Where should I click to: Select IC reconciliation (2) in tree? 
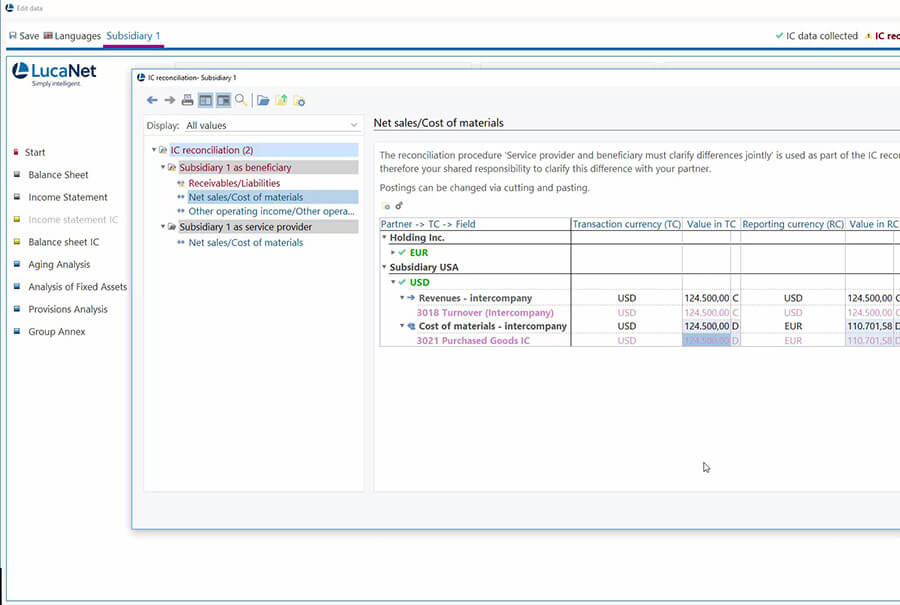coord(212,150)
